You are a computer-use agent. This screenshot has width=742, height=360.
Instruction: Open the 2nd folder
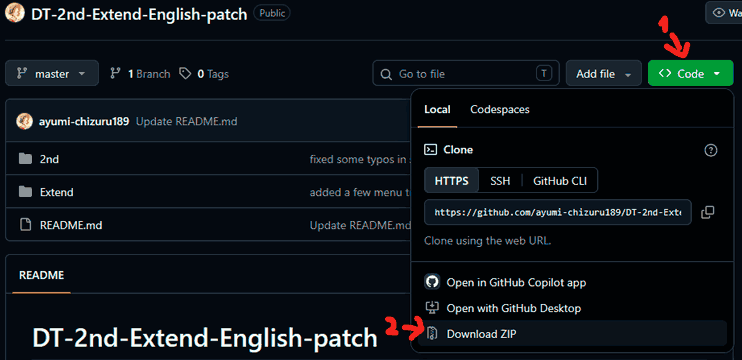[x=49, y=159]
